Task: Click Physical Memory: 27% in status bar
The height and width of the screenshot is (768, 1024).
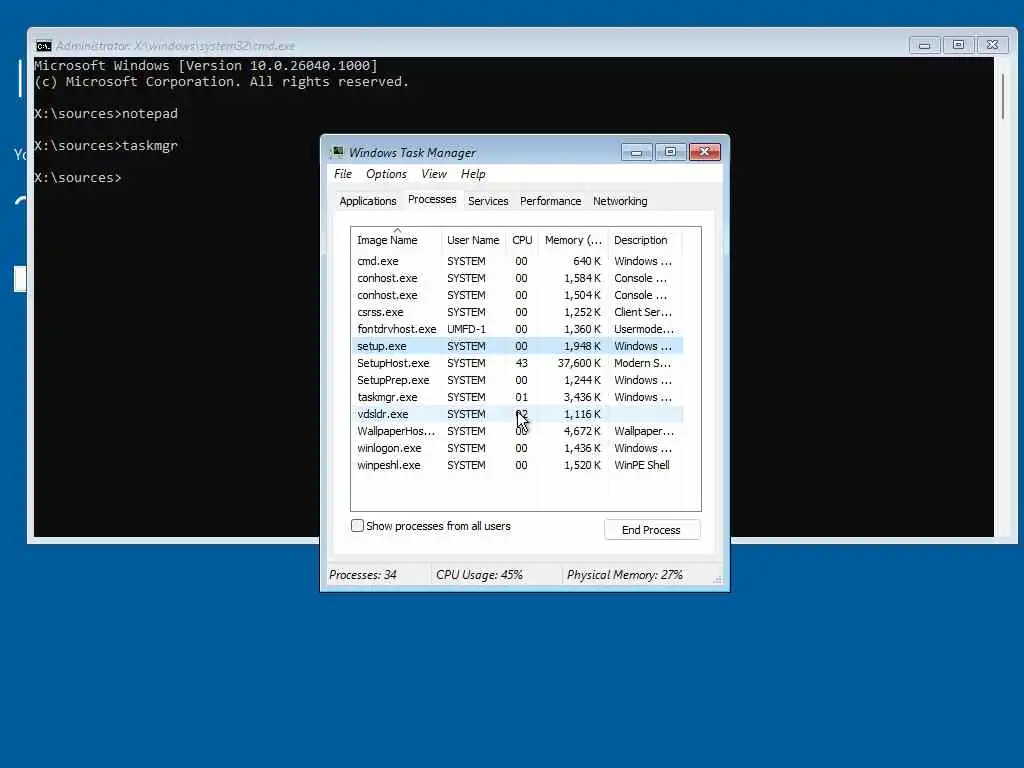Action: [x=624, y=575]
